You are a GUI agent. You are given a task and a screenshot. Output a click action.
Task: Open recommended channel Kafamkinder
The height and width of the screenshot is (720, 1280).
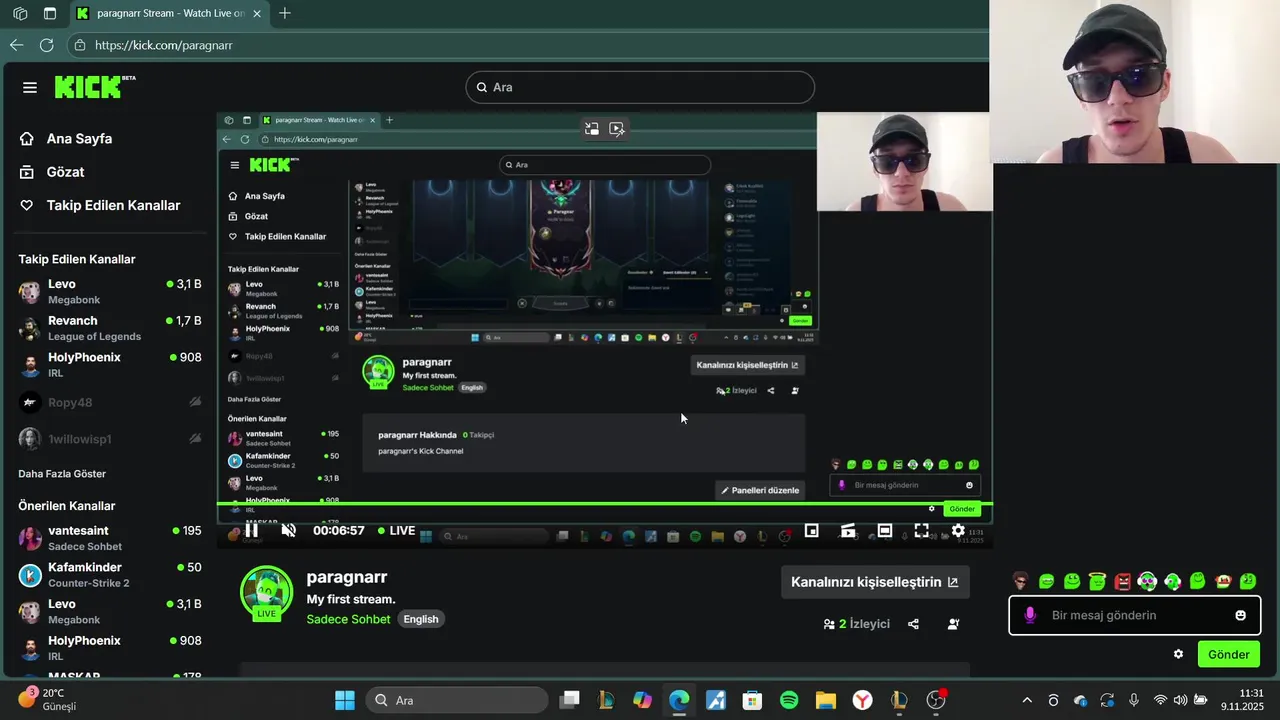click(x=110, y=575)
